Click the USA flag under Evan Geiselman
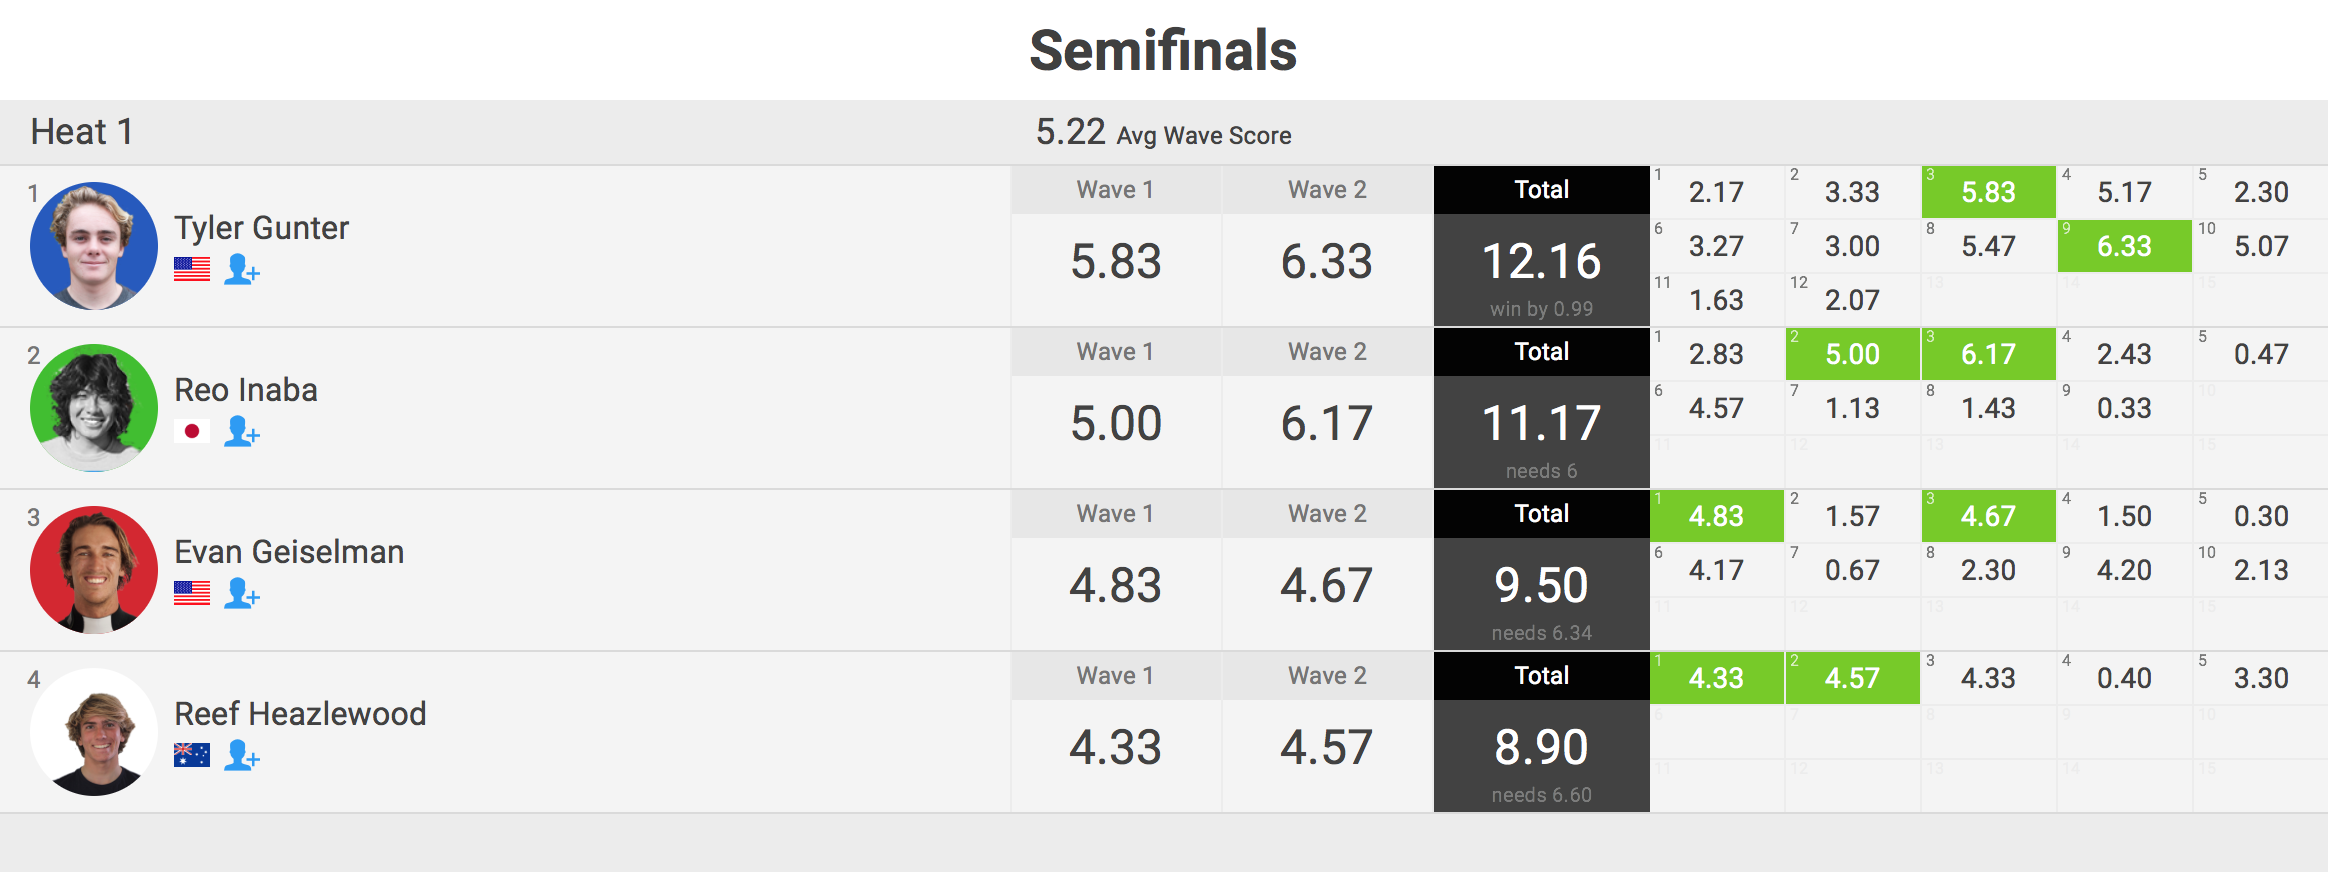This screenshot has width=2328, height=872. [x=192, y=594]
